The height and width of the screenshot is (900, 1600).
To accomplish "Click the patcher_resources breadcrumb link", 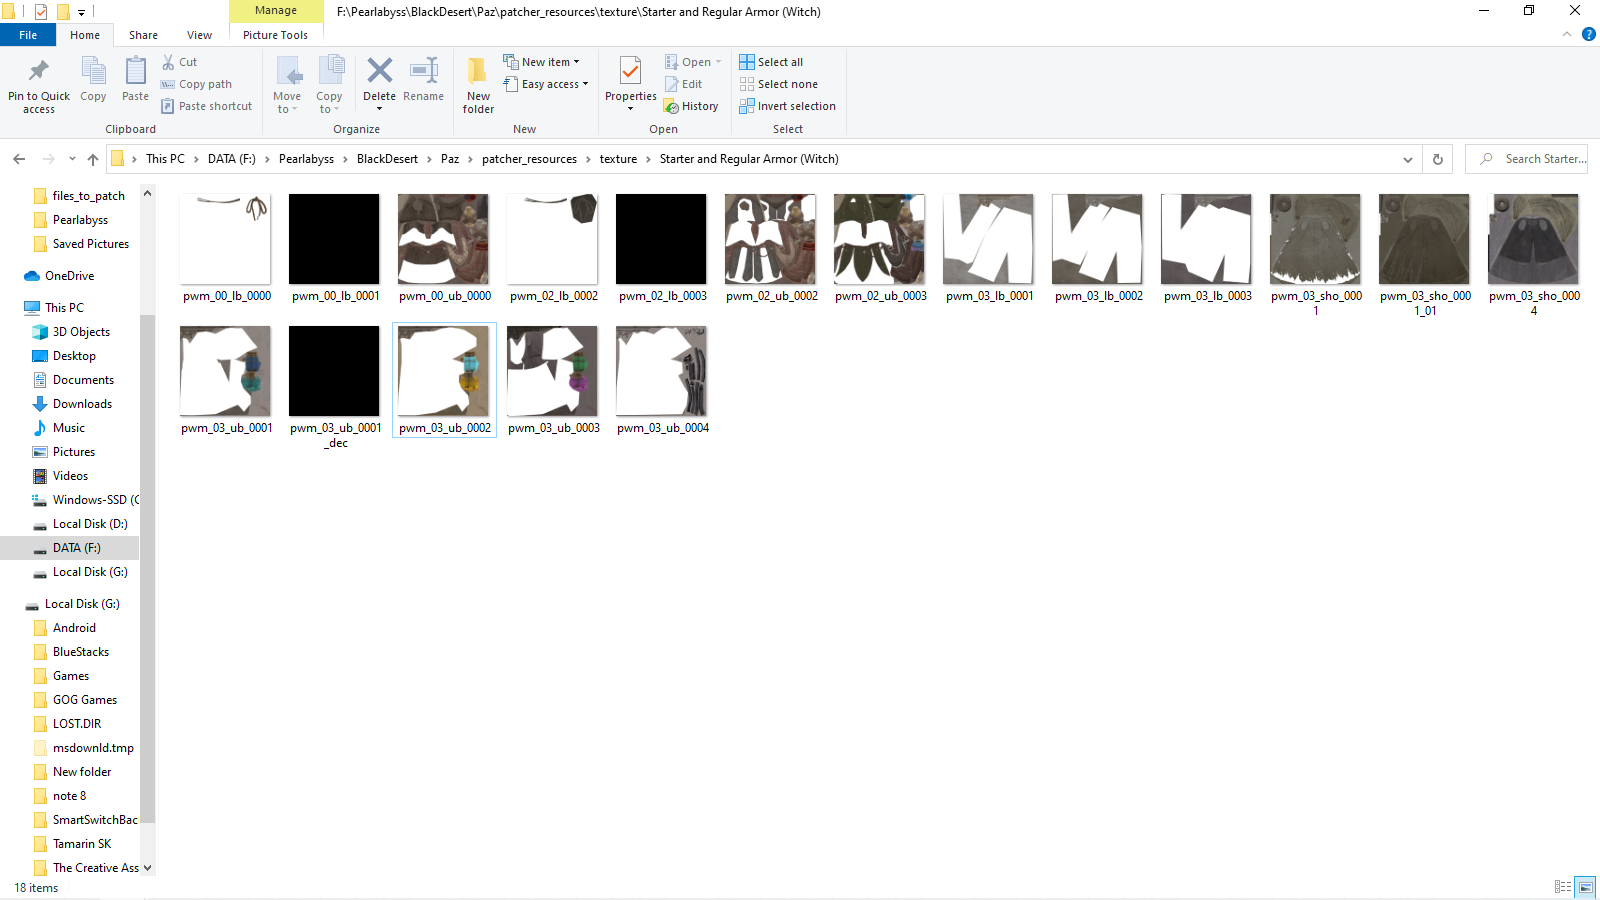I will click(x=529, y=159).
